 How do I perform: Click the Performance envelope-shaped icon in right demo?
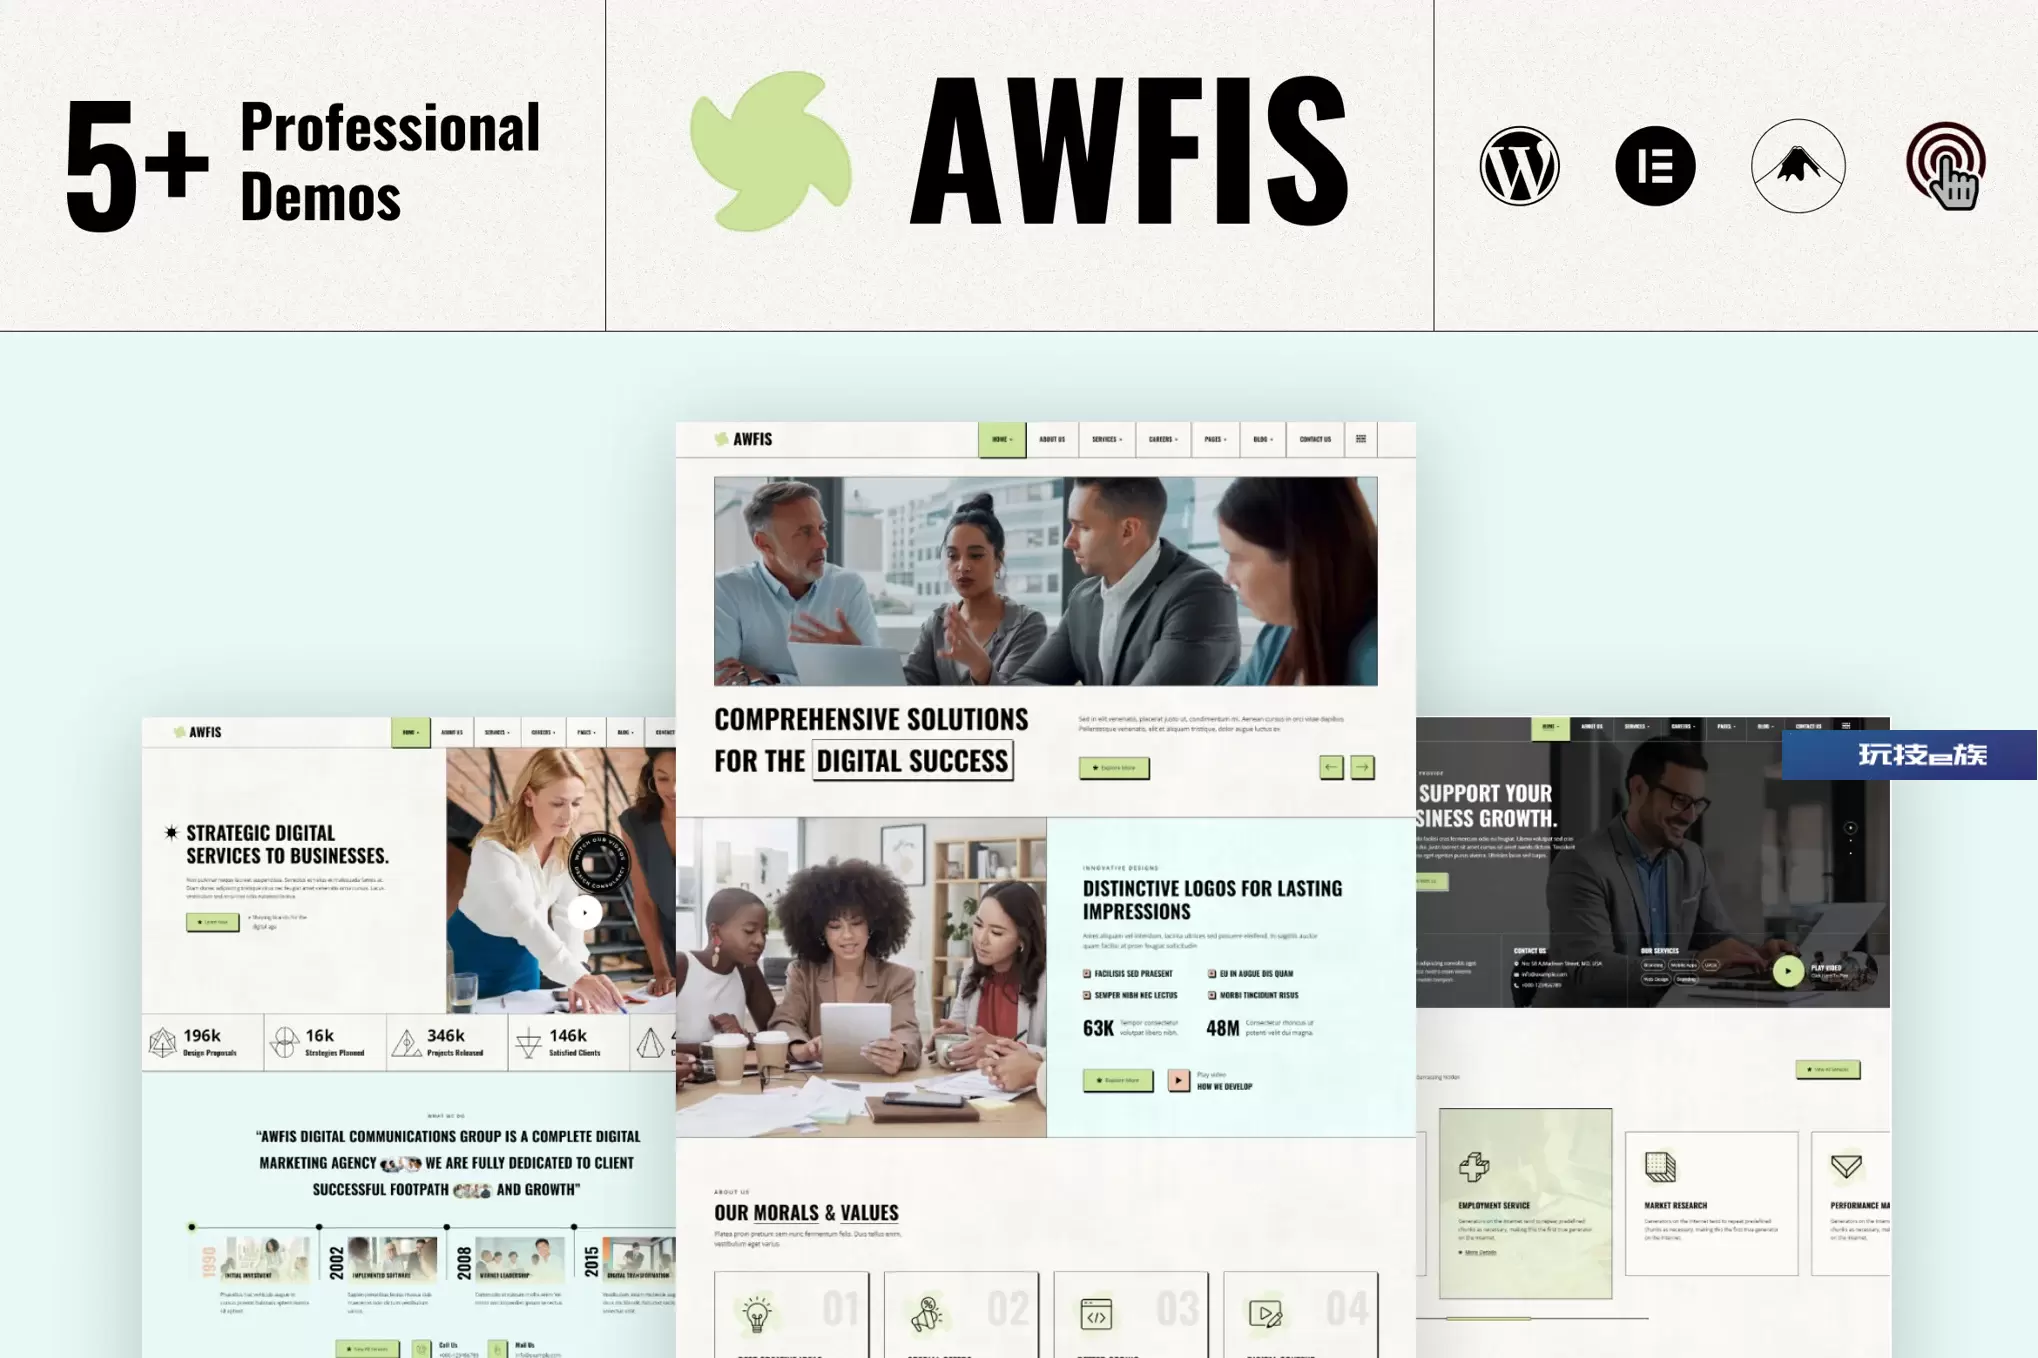click(1846, 1166)
